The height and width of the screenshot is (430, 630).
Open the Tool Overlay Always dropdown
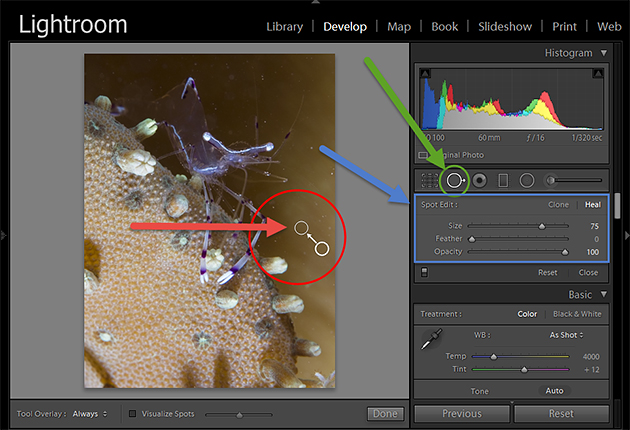[x=90, y=414]
